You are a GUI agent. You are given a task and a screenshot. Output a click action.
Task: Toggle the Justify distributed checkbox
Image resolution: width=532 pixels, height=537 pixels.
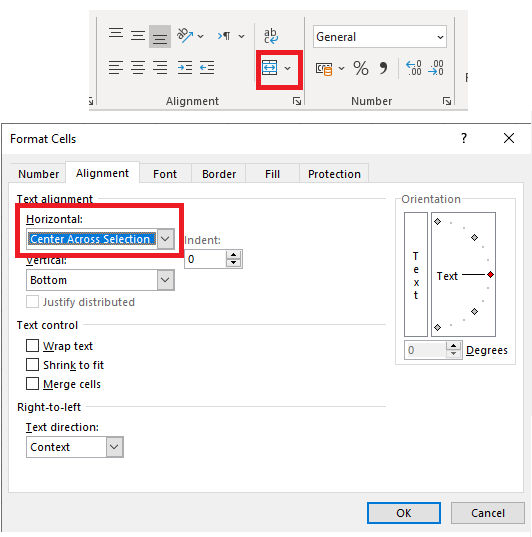point(33,302)
